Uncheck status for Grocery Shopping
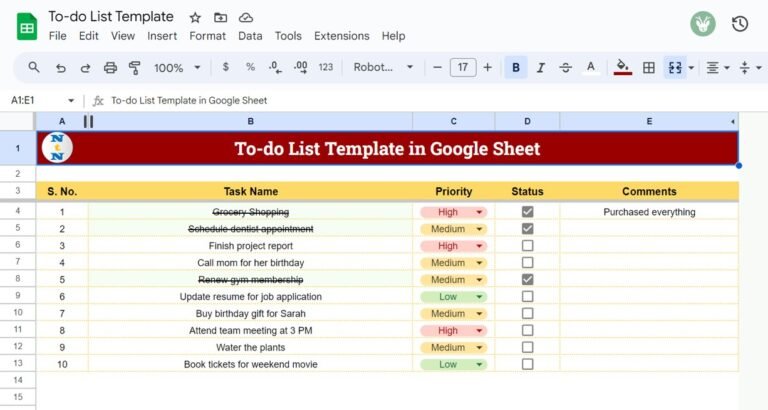The width and height of the screenshot is (768, 410). pos(527,212)
